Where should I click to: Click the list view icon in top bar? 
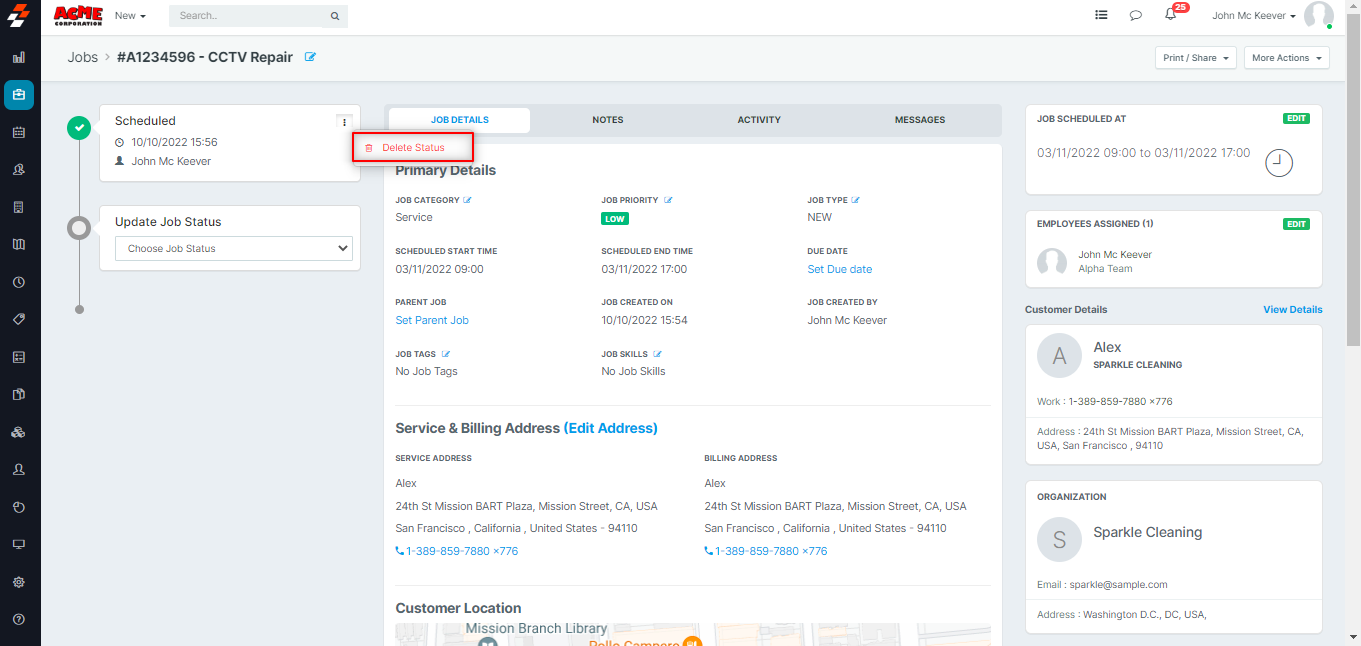coord(1101,15)
